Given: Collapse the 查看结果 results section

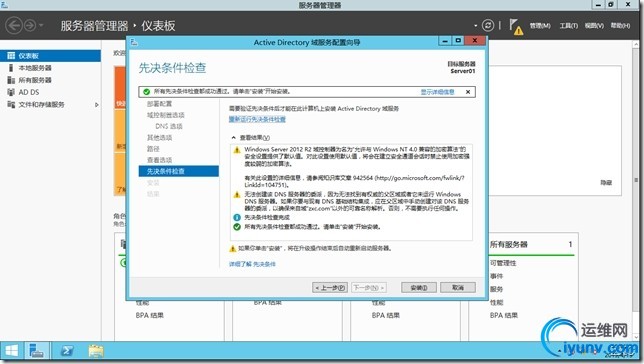Looking at the screenshot, I should point(233,138).
